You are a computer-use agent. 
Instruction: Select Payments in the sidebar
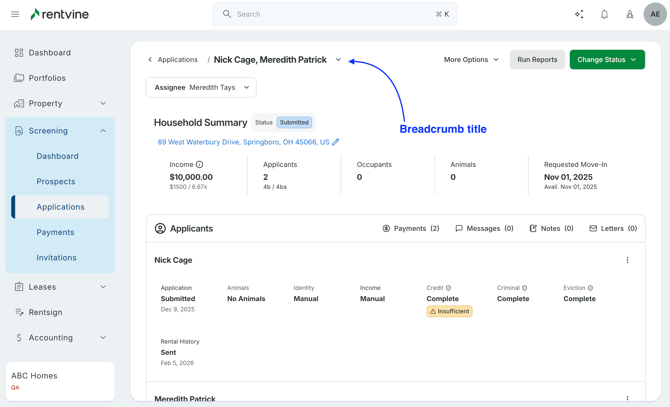pyautogui.click(x=55, y=232)
